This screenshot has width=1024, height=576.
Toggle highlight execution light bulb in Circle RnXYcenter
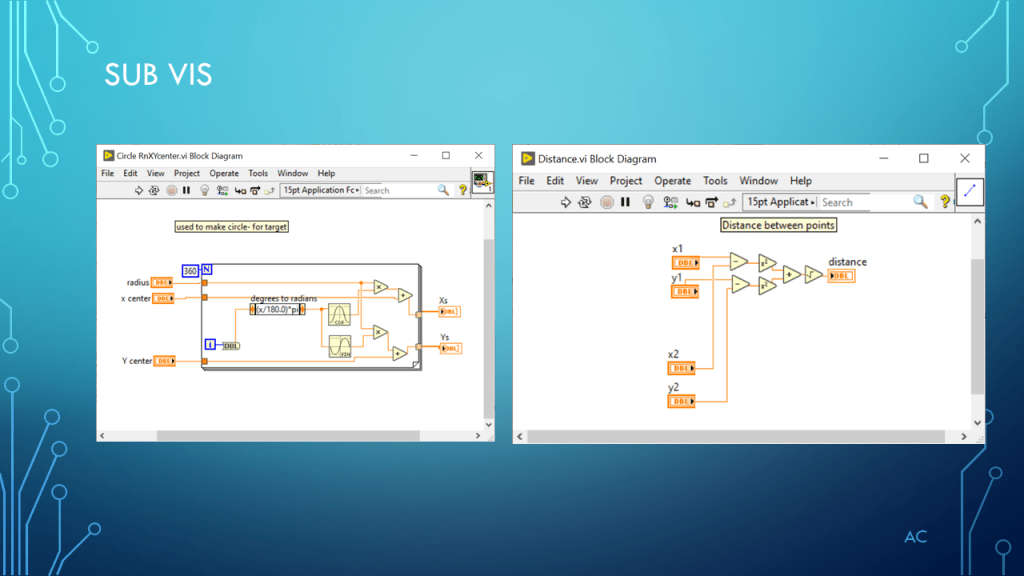(205, 190)
